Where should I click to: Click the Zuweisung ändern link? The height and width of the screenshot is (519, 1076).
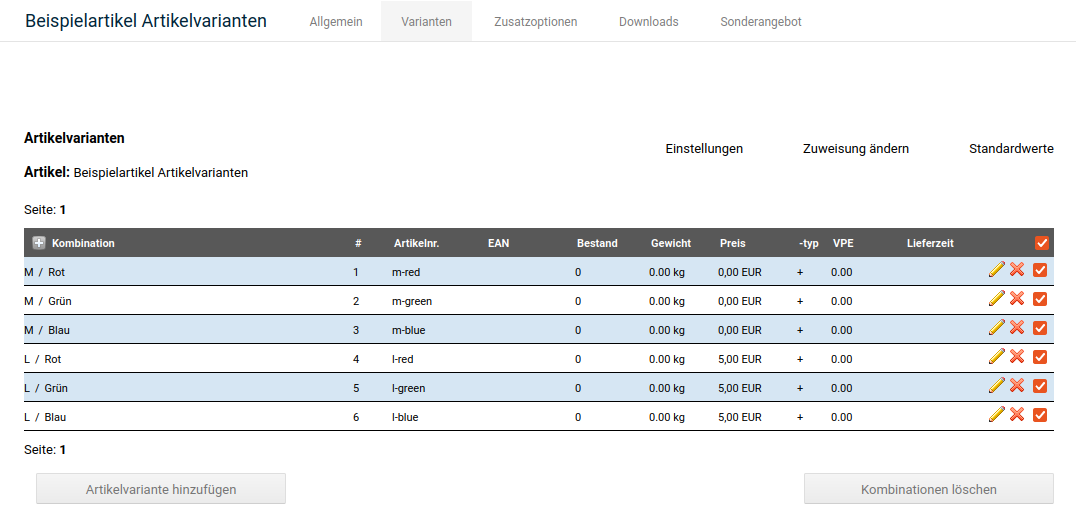pyautogui.click(x=855, y=149)
